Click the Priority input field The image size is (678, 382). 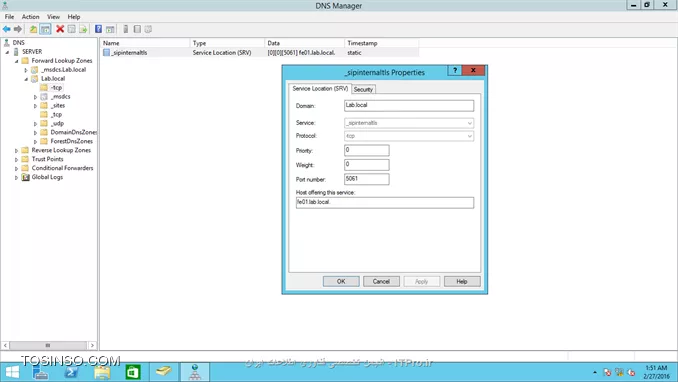tap(367, 150)
